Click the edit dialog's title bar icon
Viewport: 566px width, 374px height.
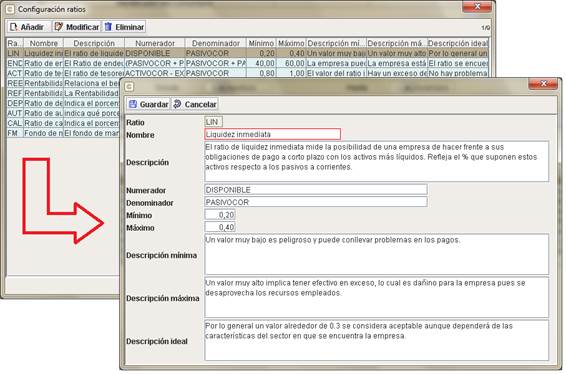click(x=129, y=86)
